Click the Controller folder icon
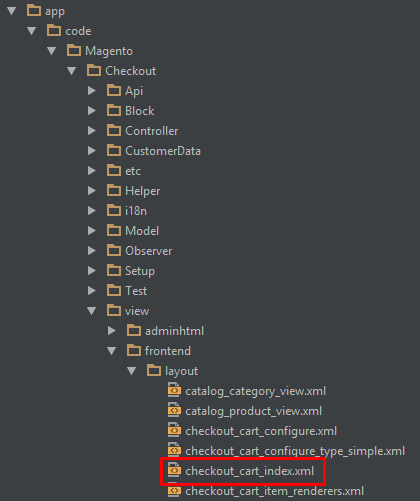Screen dimensions: 420x501 tap(114, 130)
